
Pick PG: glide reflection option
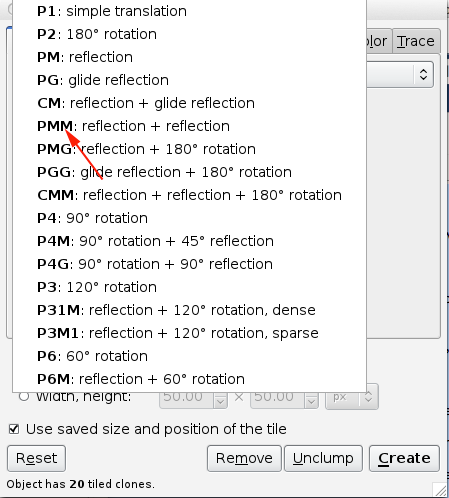[189, 80]
